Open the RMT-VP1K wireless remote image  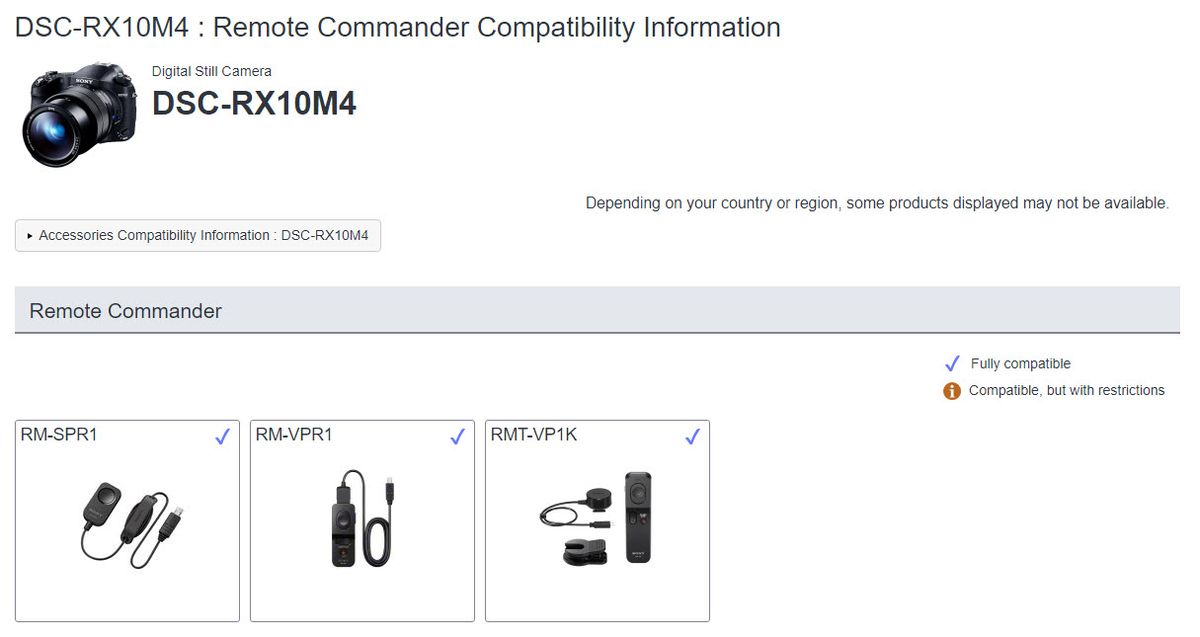click(x=597, y=518)
